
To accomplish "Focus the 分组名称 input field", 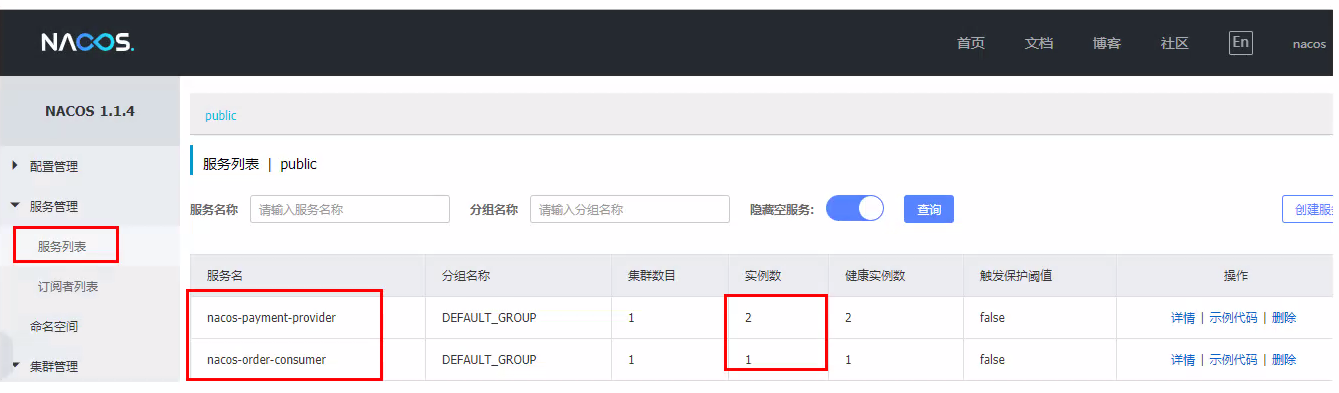I will [630, 209].
